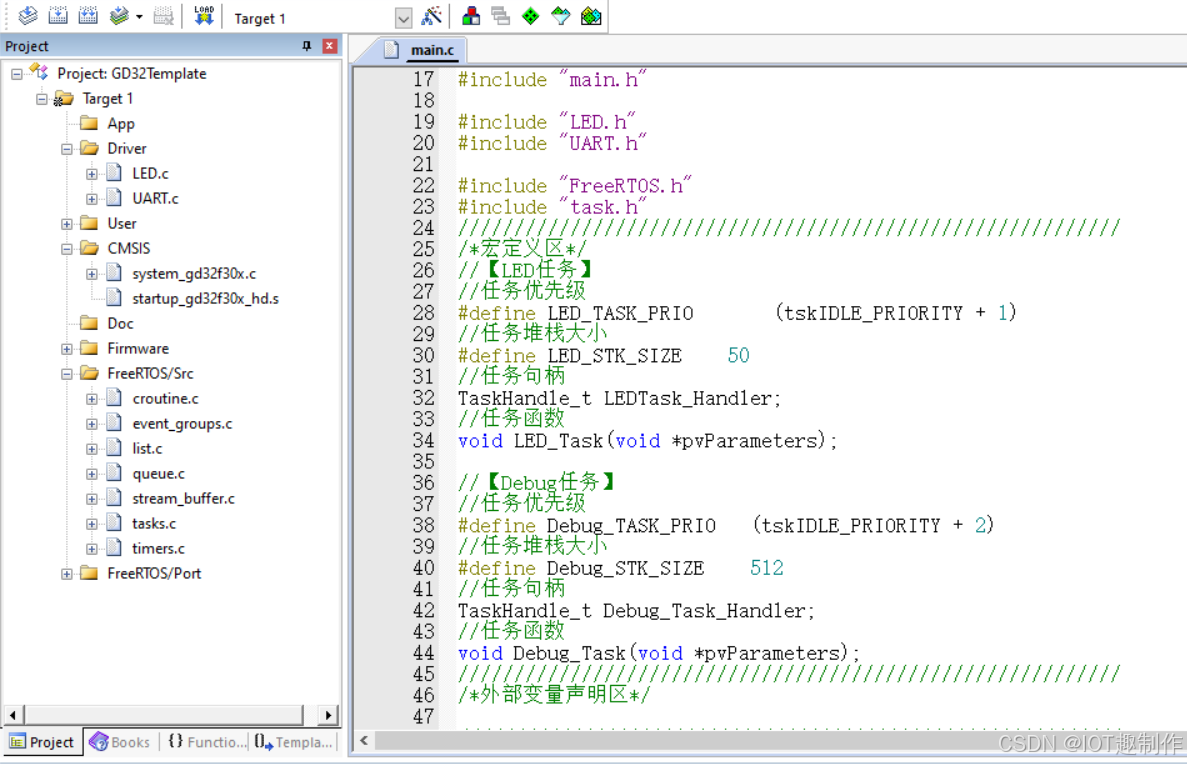Switch to the main.c editor tab
The image size is (1187, 764).
pos(432,50)
